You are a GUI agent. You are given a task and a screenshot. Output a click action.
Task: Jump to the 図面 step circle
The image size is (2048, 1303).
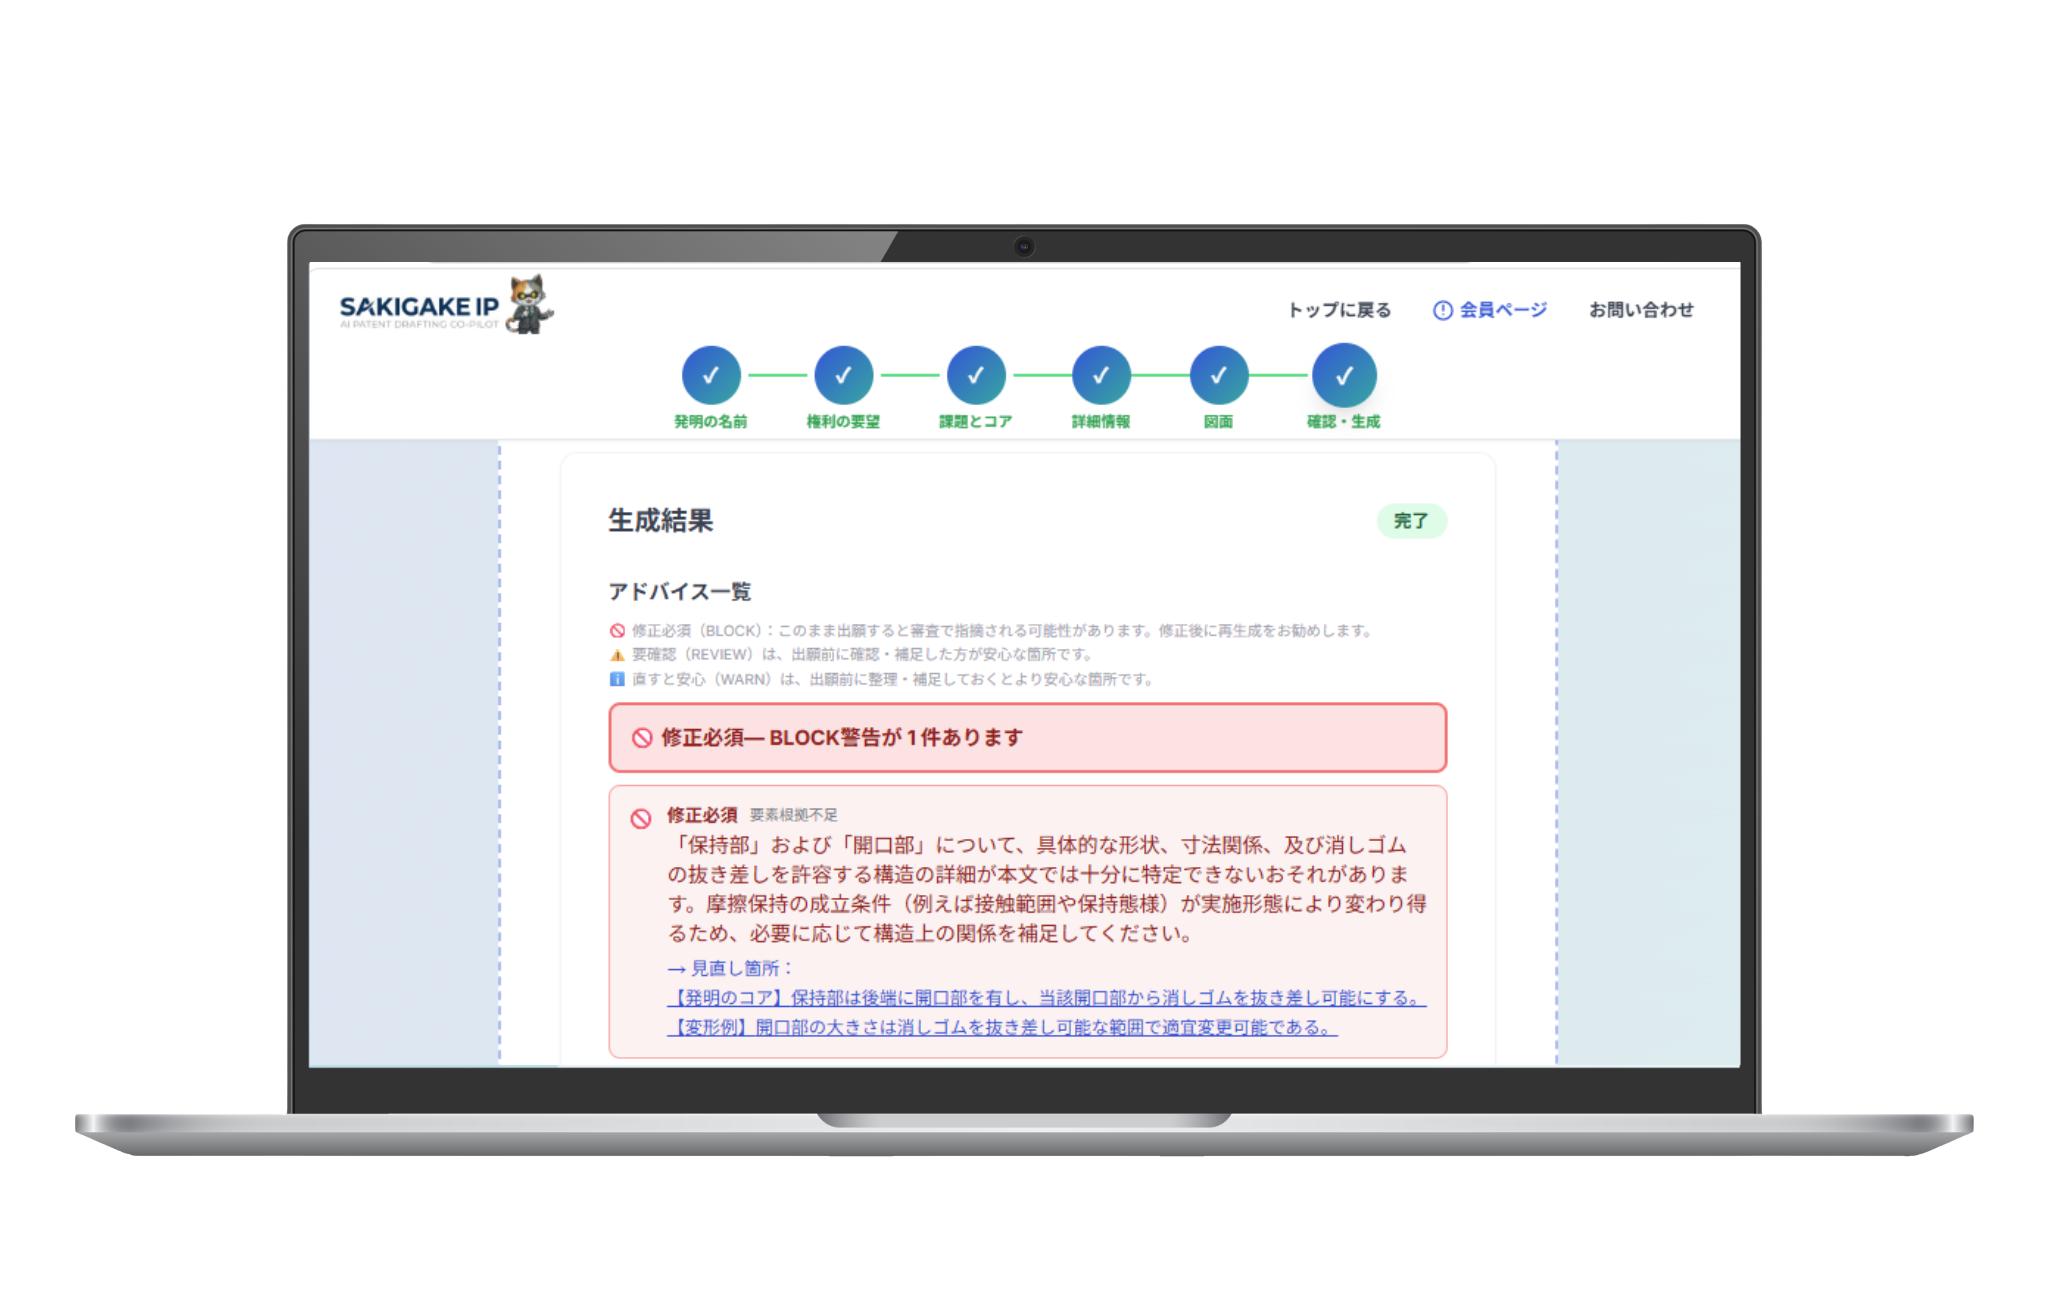tap(1218, 375)
